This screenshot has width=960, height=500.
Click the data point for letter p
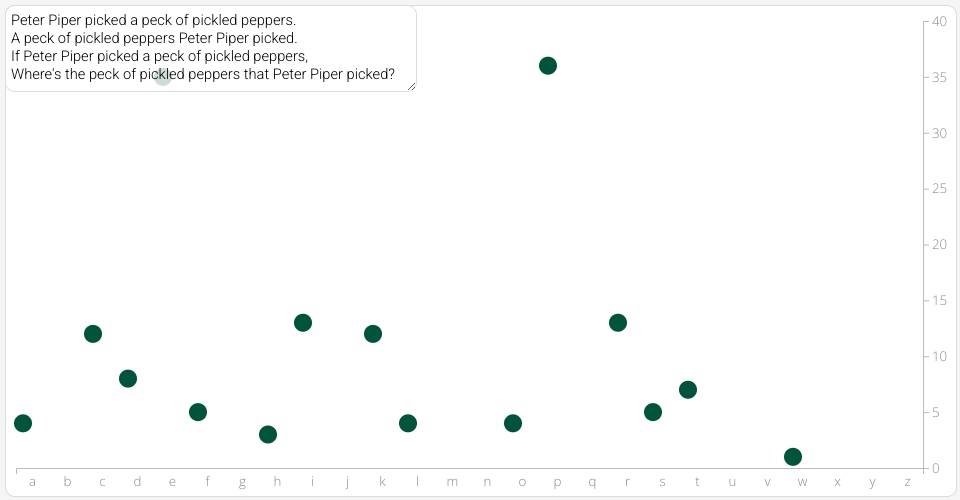[548, 65]
